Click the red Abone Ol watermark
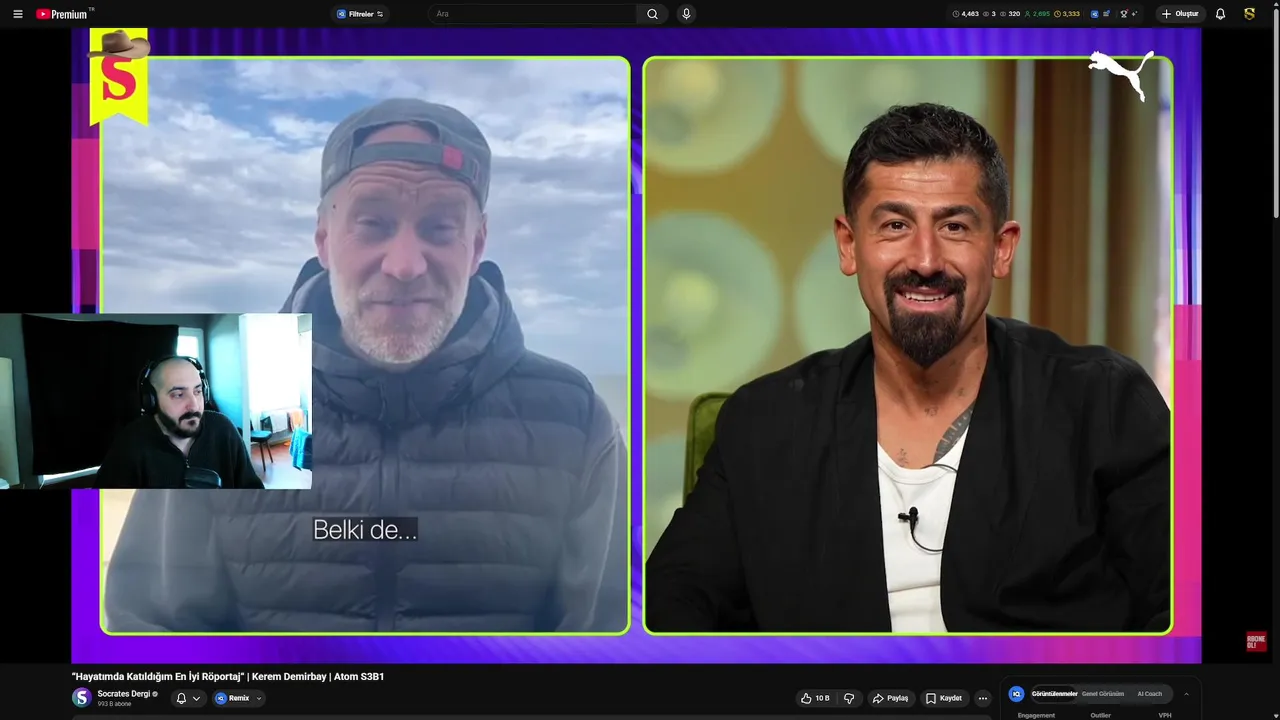 point(1256,642)
